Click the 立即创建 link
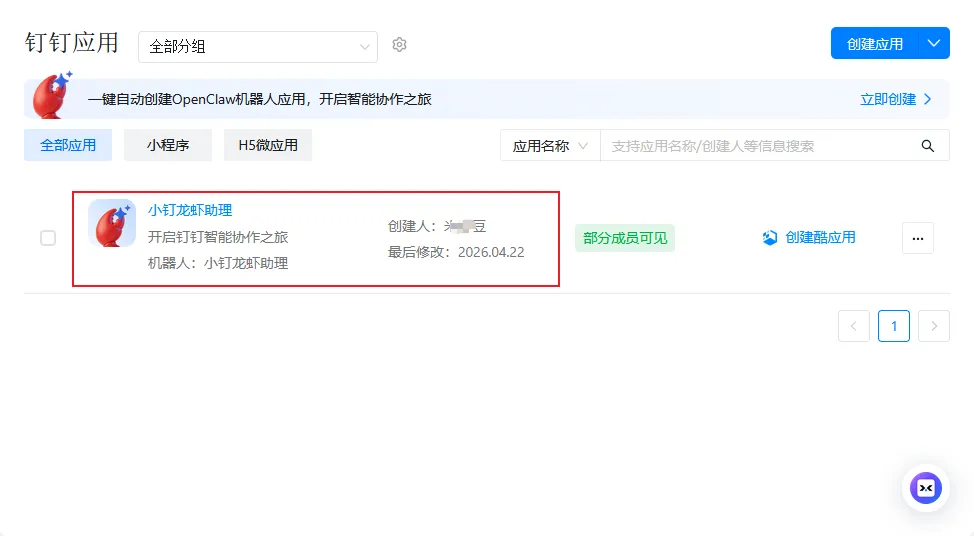The height and width of the screenshot is (536, 974). pyautogui.click(x=896, y=99)
